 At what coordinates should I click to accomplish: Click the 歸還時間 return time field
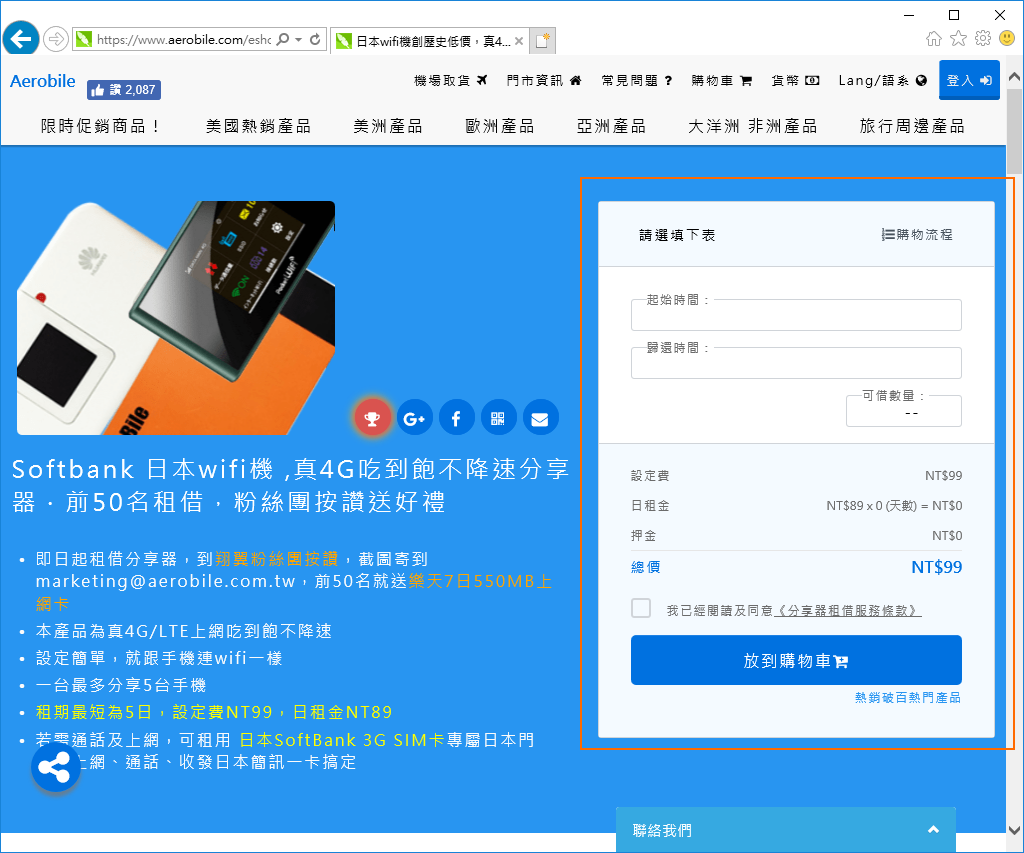pos(796,363)
